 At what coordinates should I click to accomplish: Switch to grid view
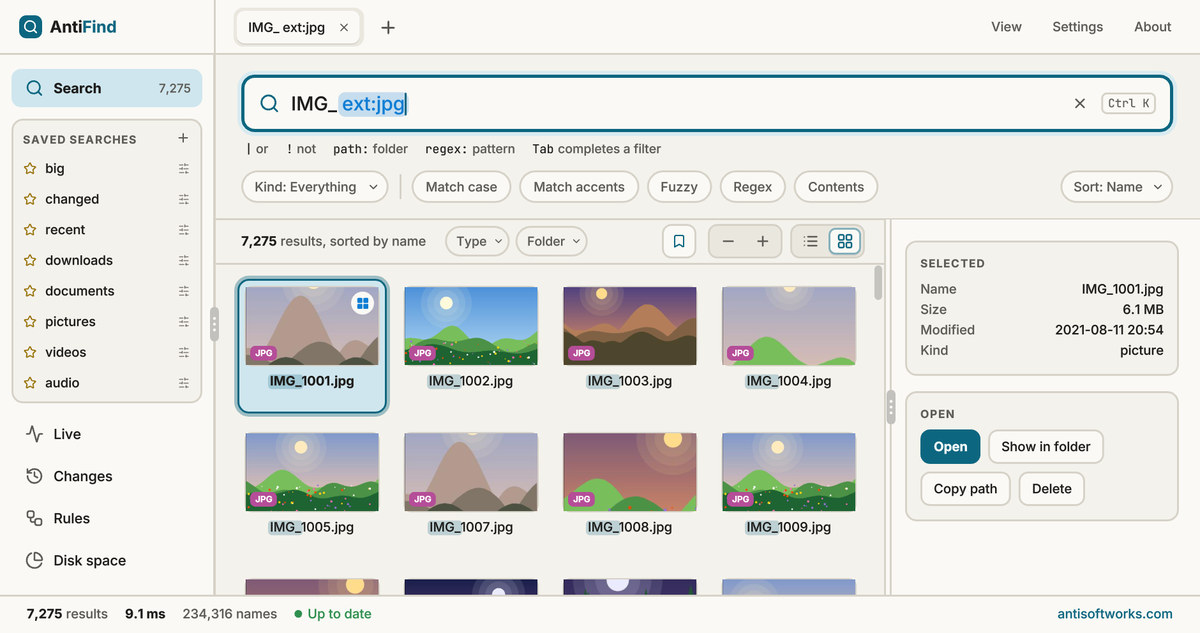pos(845,241)
